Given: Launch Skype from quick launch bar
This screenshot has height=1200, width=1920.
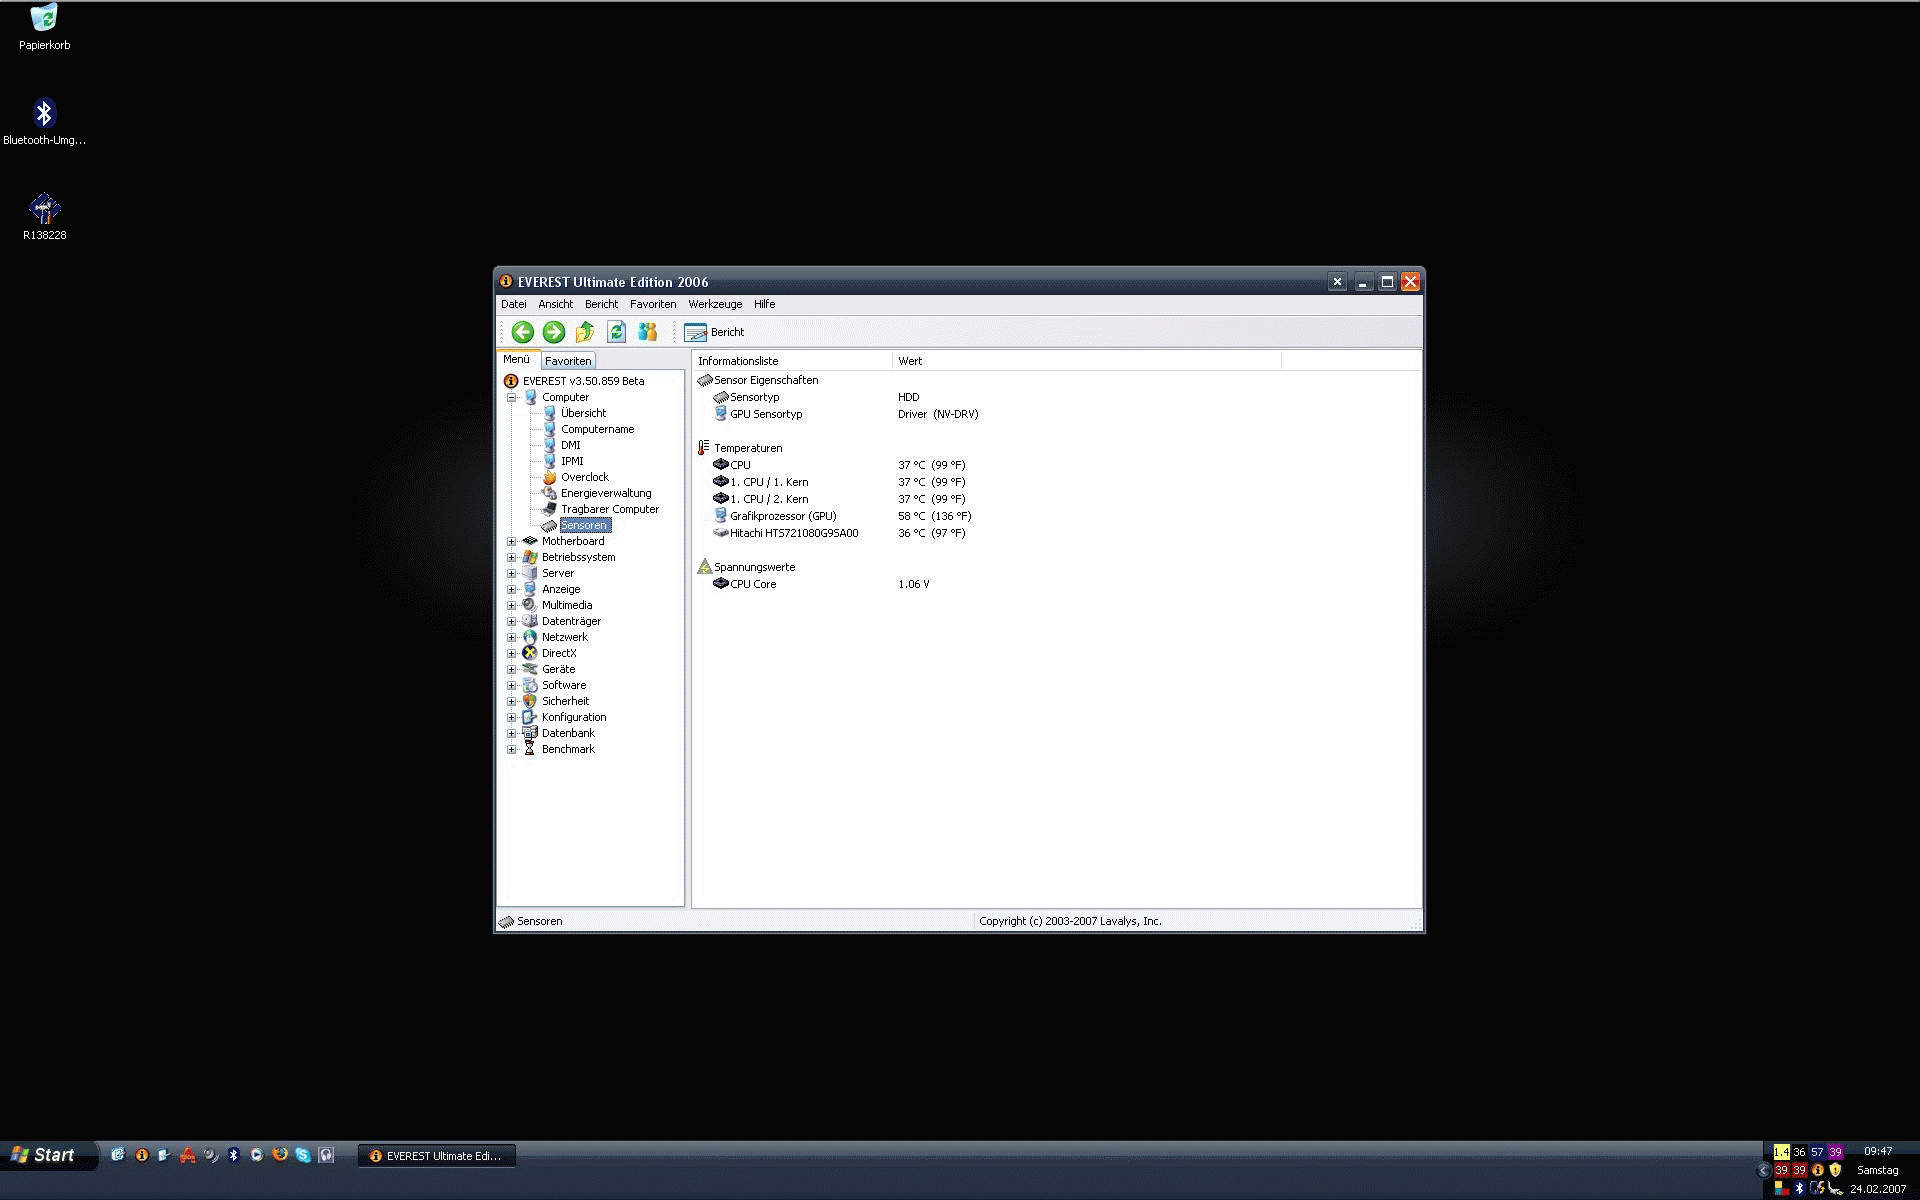Looking at the screenshot, I should [303, 1155].
